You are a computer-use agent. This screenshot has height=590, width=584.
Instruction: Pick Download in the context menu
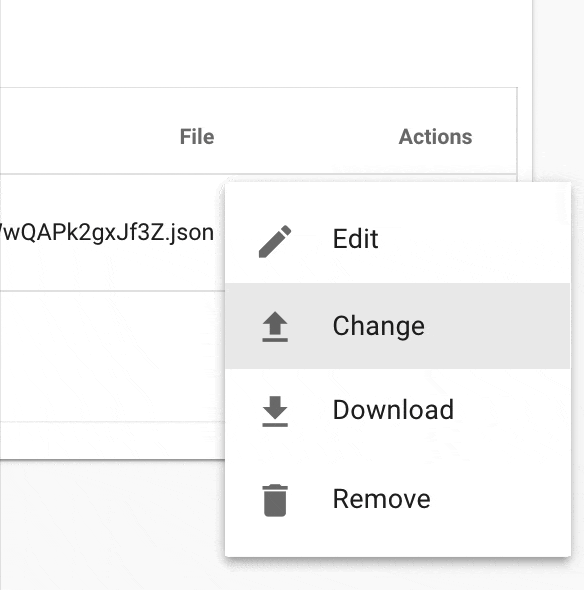[x=398, y=411]
